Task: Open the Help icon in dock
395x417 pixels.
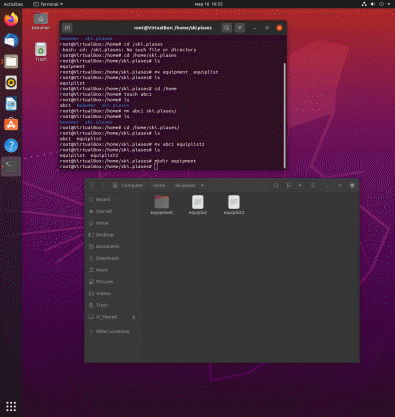Action: tap(11, 145)
